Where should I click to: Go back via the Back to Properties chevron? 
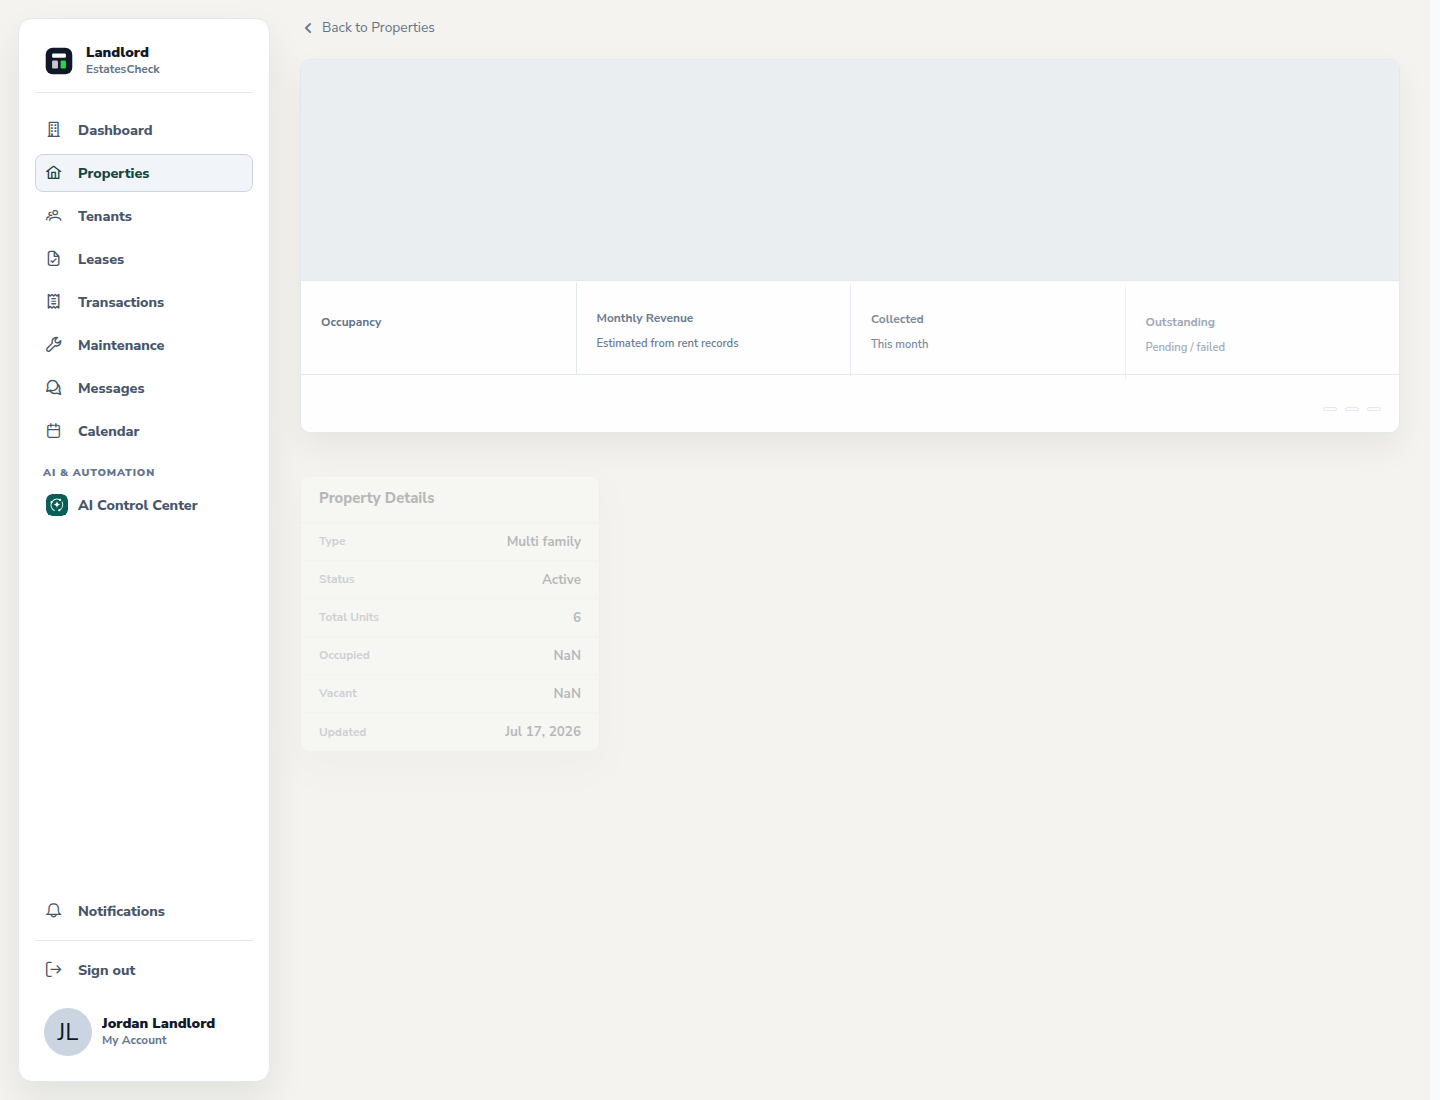pos(308,28)
